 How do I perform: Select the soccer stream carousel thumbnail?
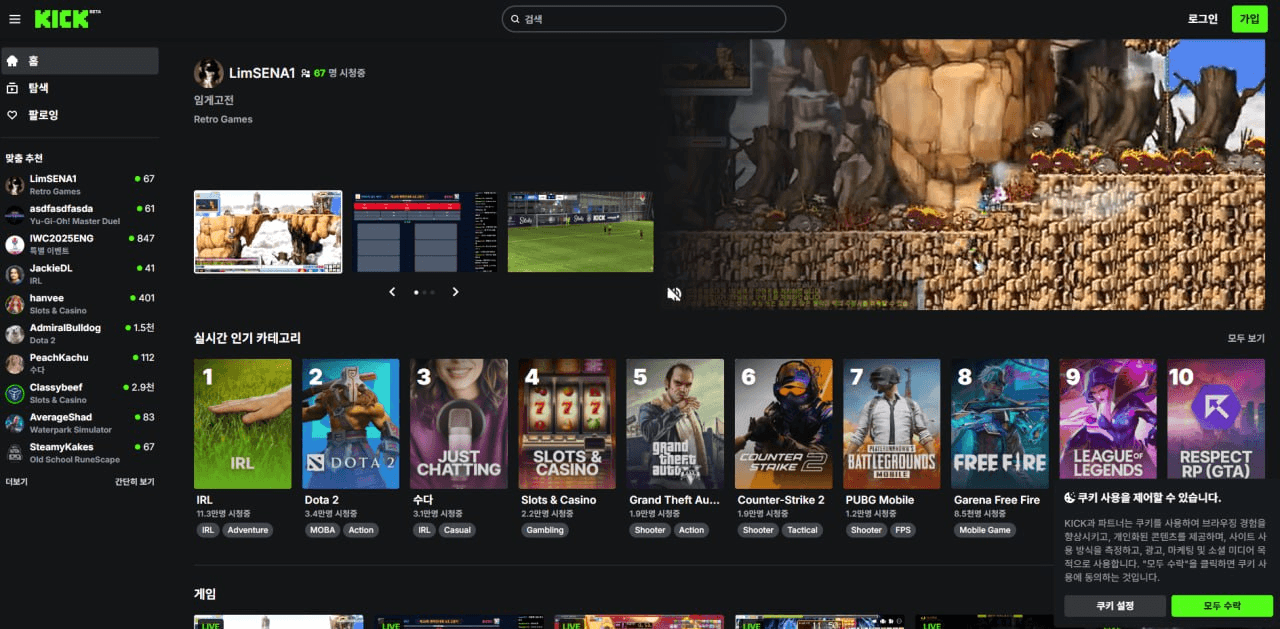click(x=580, y=232)
